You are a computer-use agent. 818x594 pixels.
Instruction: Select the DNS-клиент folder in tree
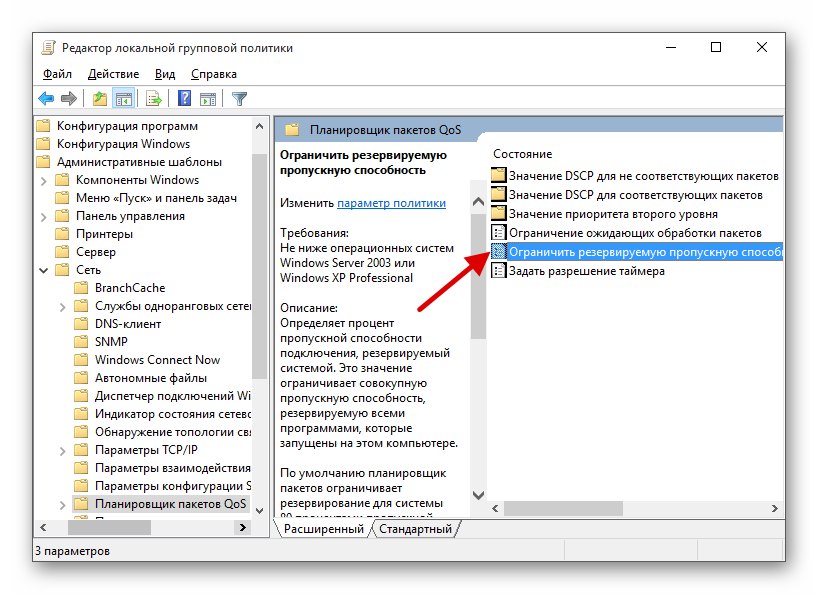point(127,324)
